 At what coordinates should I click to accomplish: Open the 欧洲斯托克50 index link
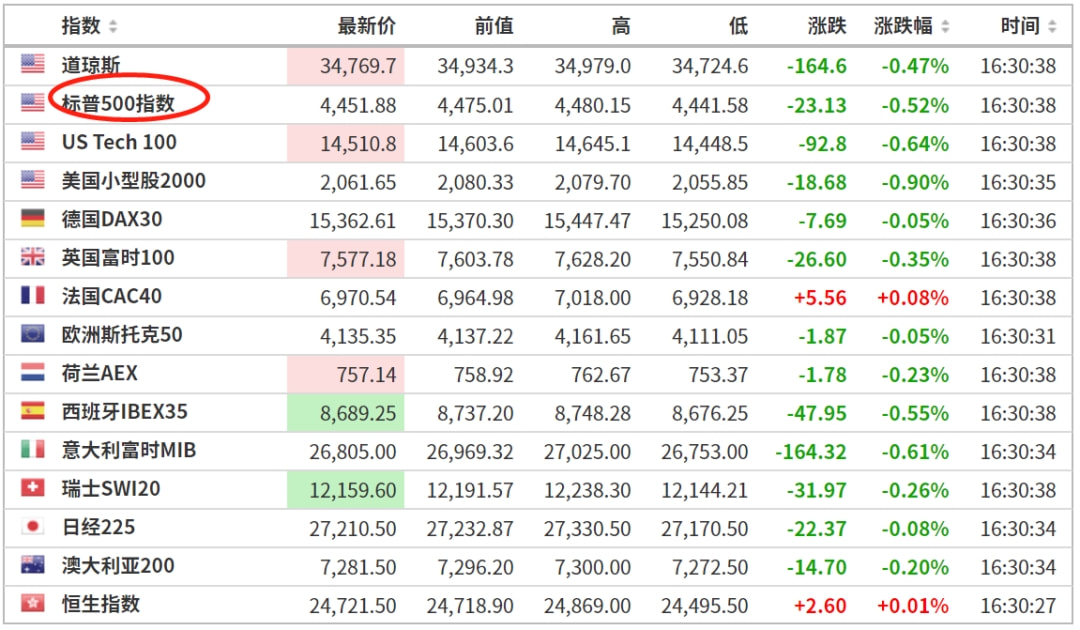pos(122,335)
